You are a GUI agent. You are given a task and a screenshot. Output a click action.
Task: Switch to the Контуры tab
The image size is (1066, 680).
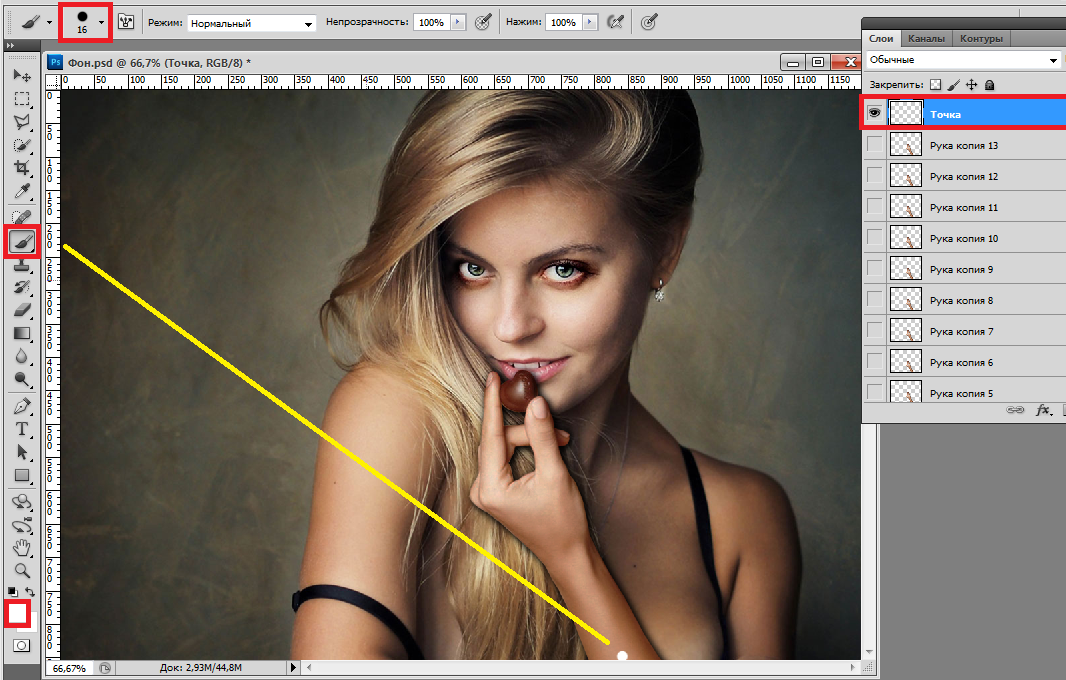(x=981, y=39)
